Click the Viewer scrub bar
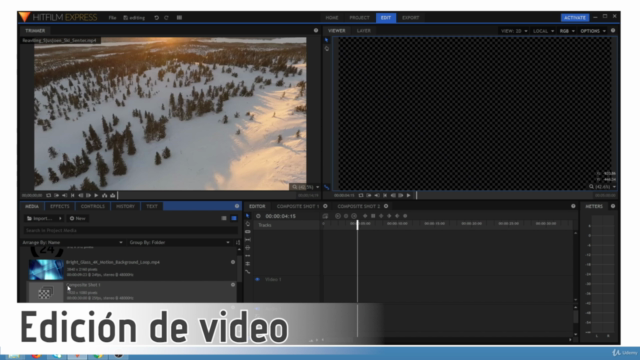Viewport: 640px width, 360px height. coord(504,196)
